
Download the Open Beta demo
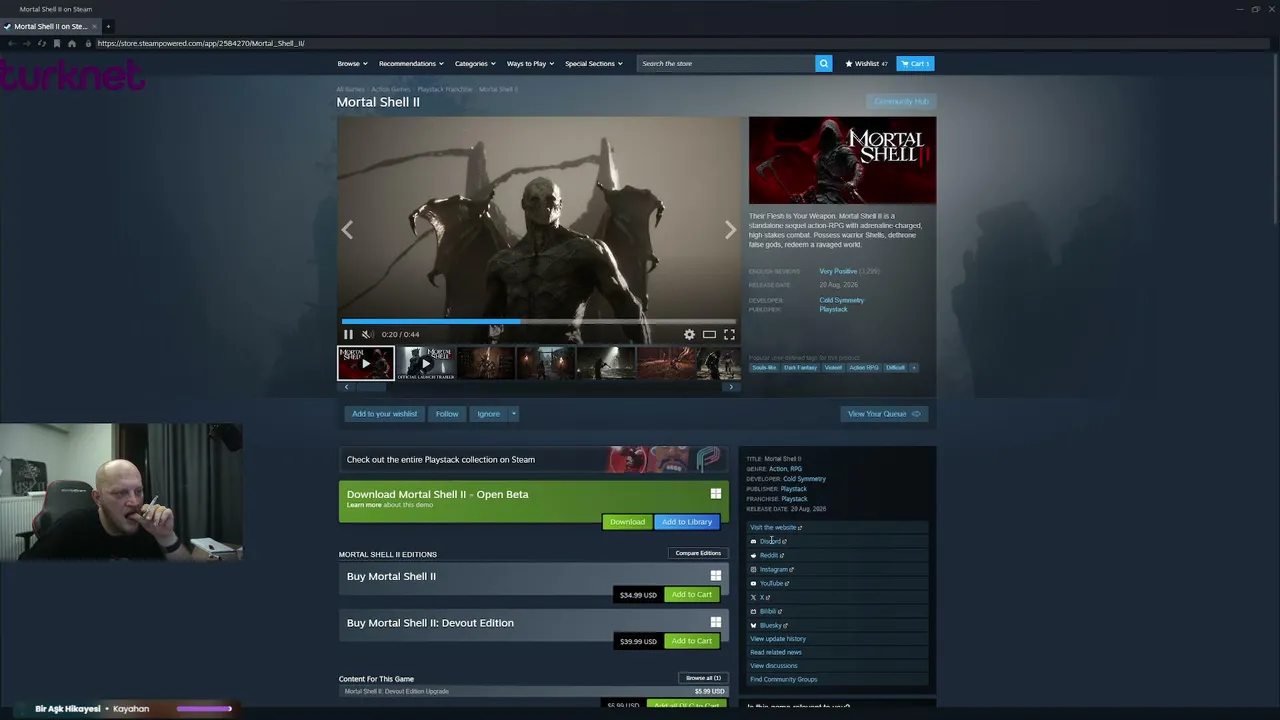pyautogui.click(x=627, y=522)
